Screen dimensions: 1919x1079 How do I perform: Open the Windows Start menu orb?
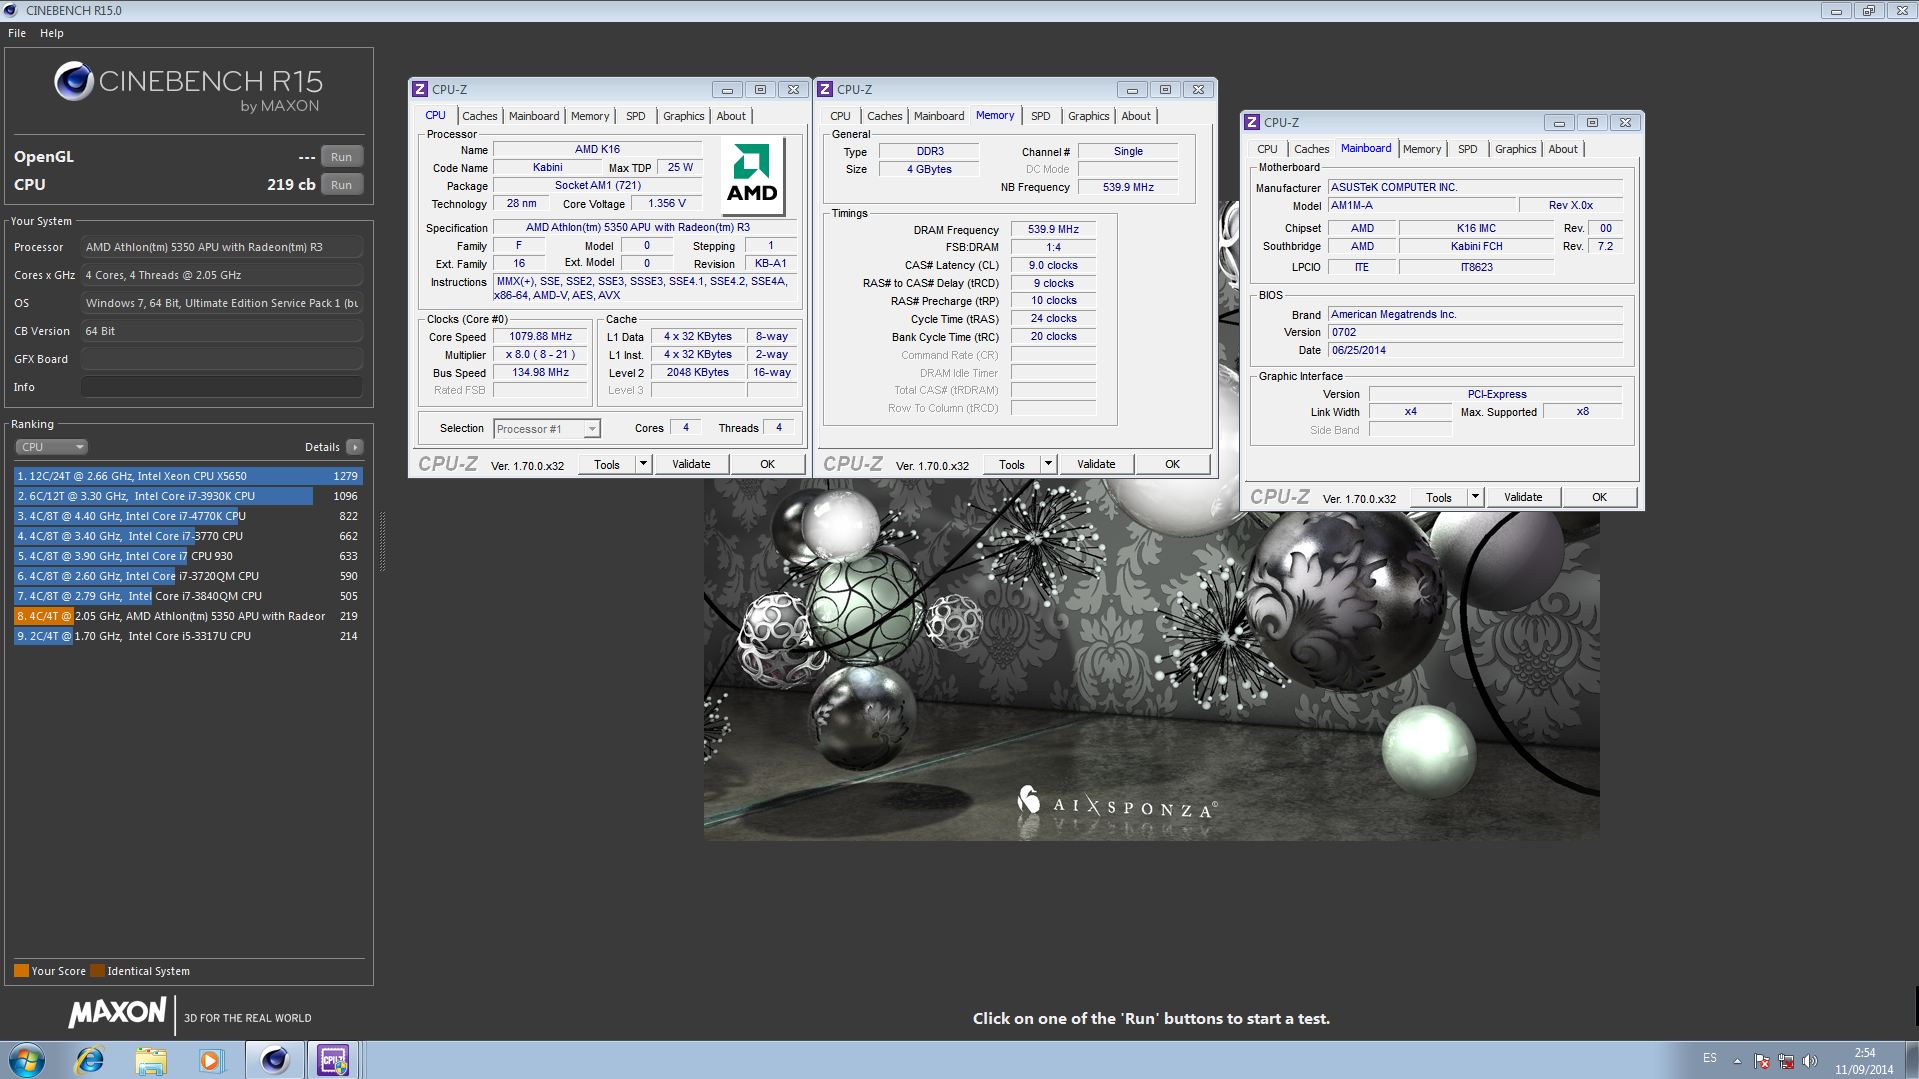pyautogui.click(x=27, y=1060)
